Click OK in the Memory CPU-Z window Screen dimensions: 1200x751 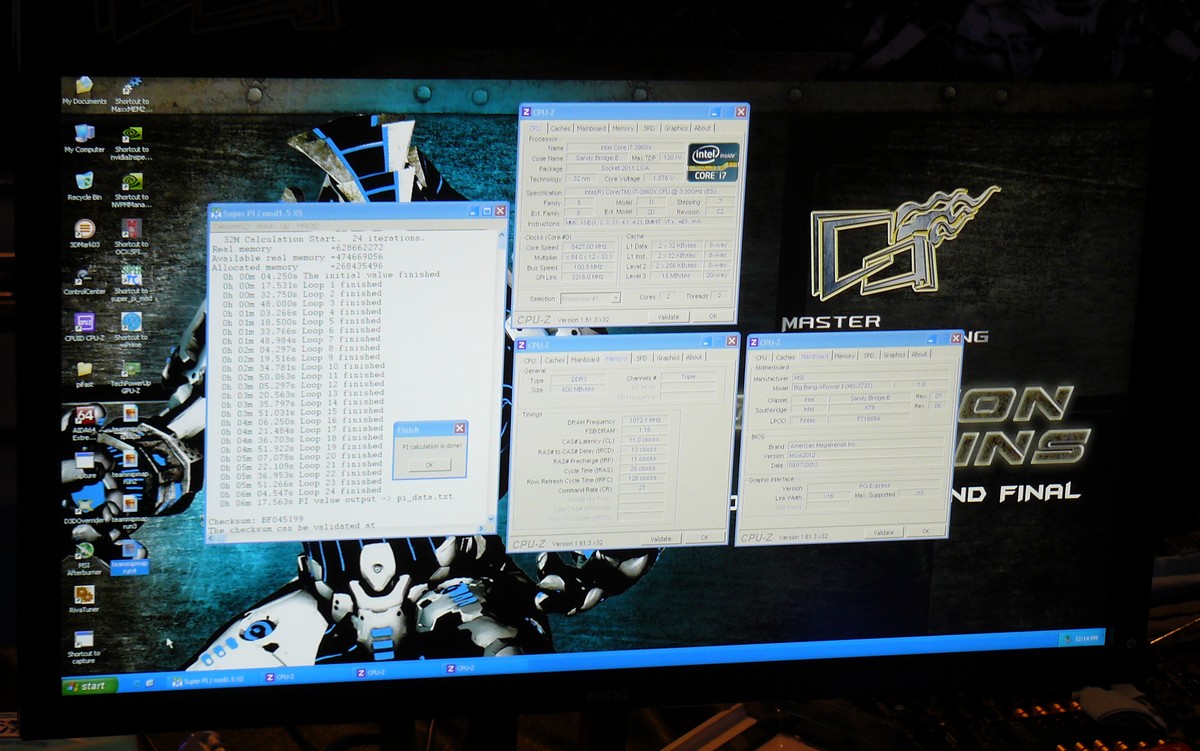coord(704,537)
